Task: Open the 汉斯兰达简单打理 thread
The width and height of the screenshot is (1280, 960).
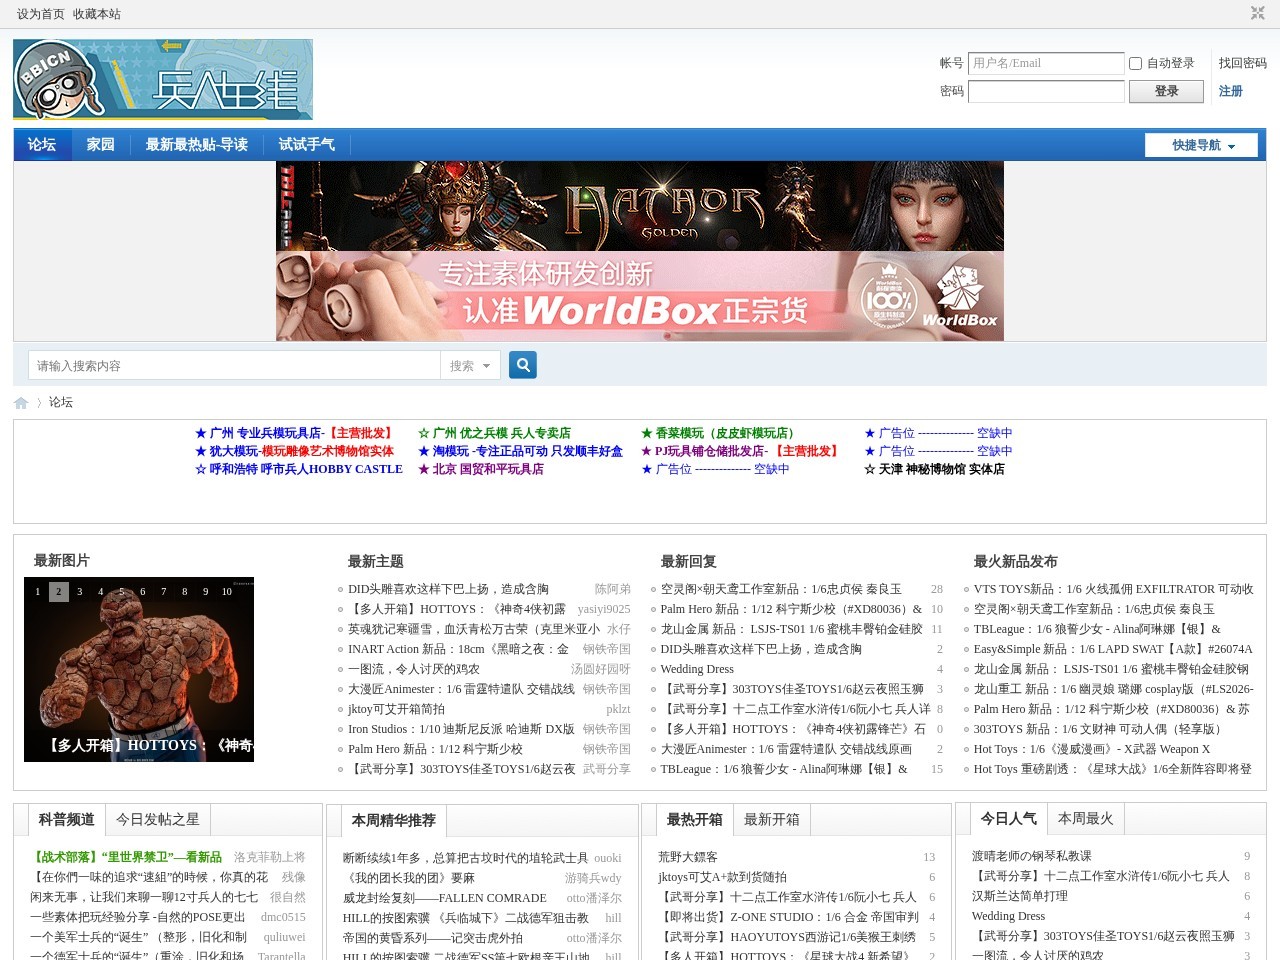Action: click(x=1020, y=896)
